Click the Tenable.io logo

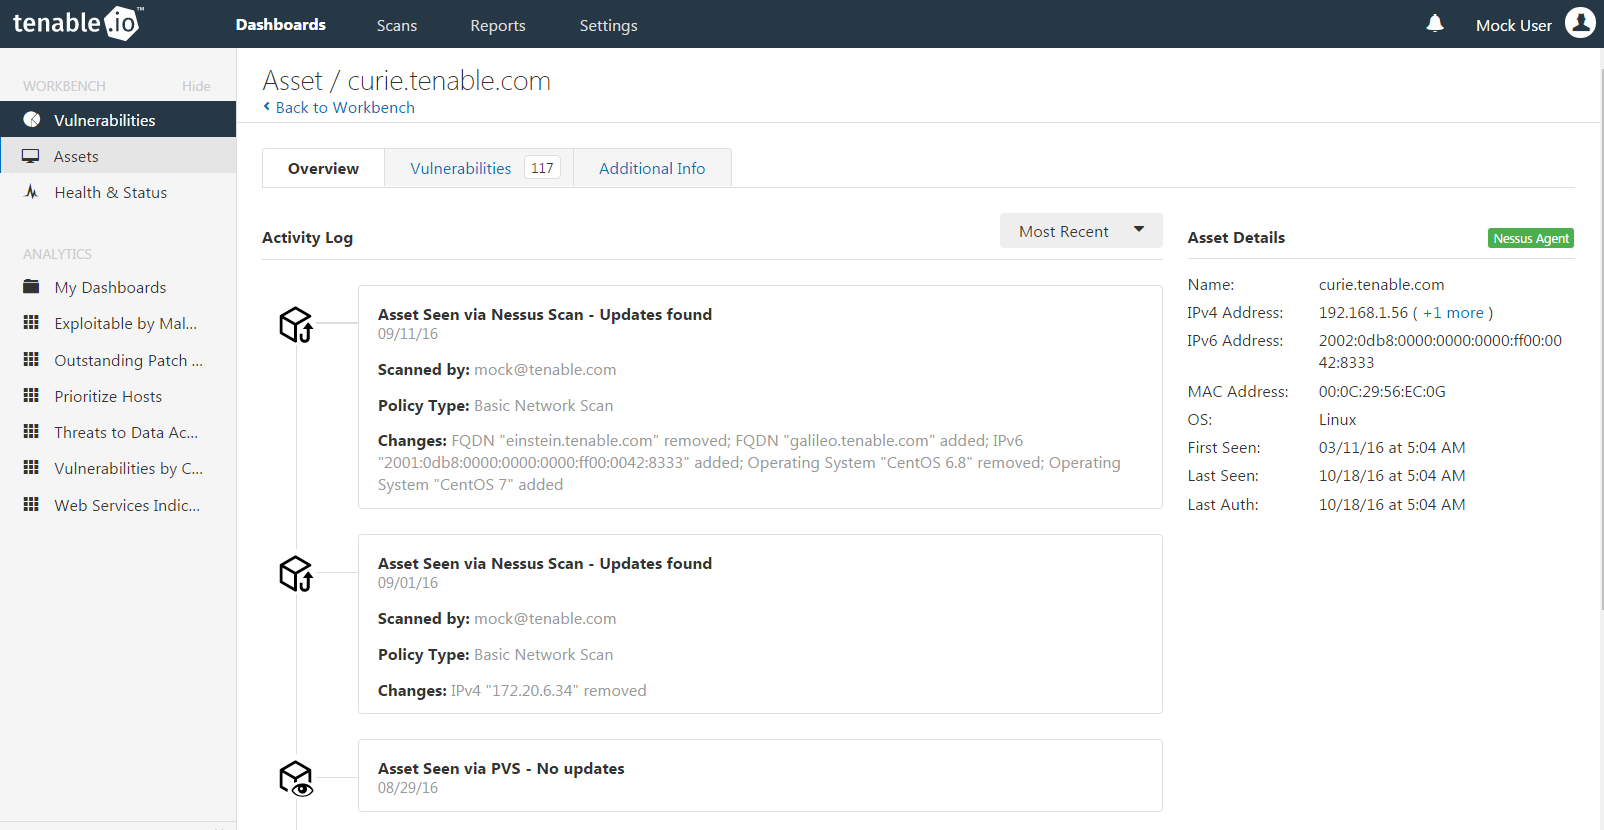tap(77, 23)
